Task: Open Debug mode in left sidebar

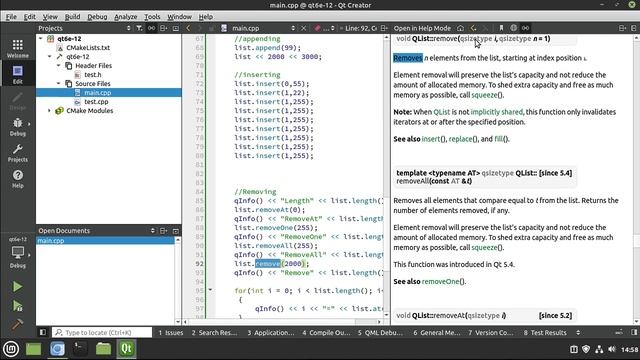Action: (x=18, y=127)
